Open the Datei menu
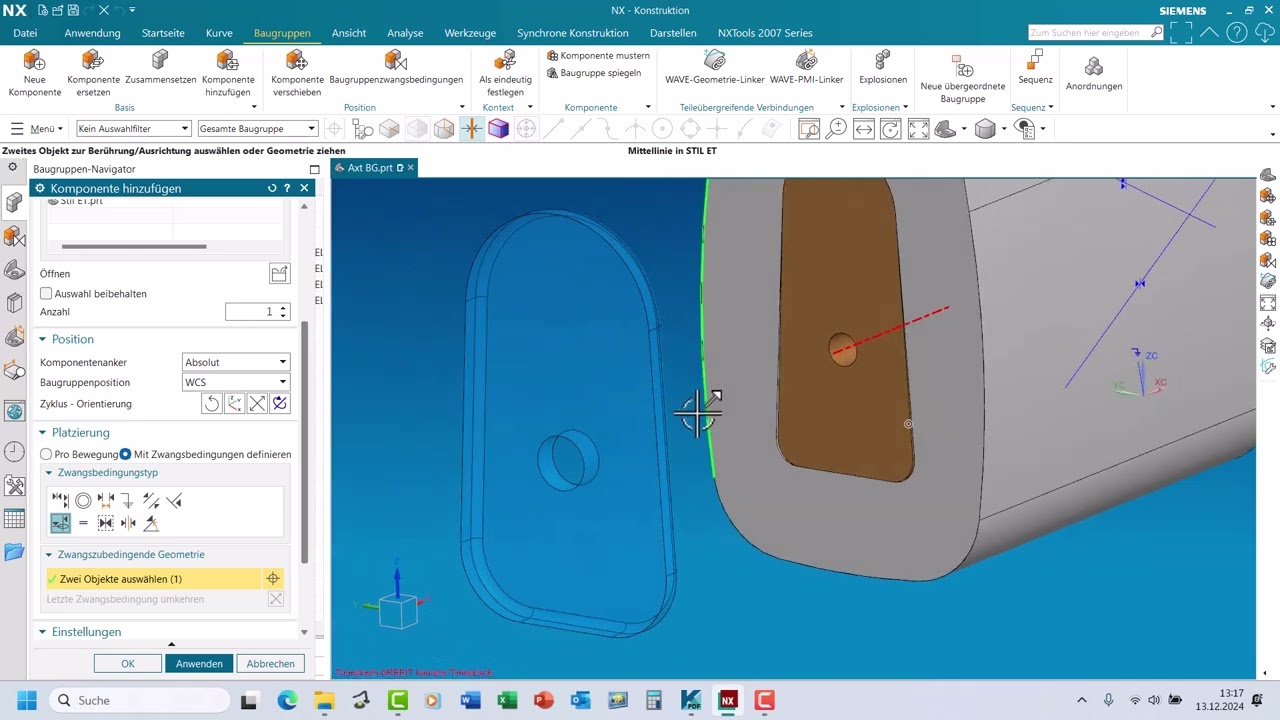The width and height of the screenshot is (1280, 720). coord(25,33)
